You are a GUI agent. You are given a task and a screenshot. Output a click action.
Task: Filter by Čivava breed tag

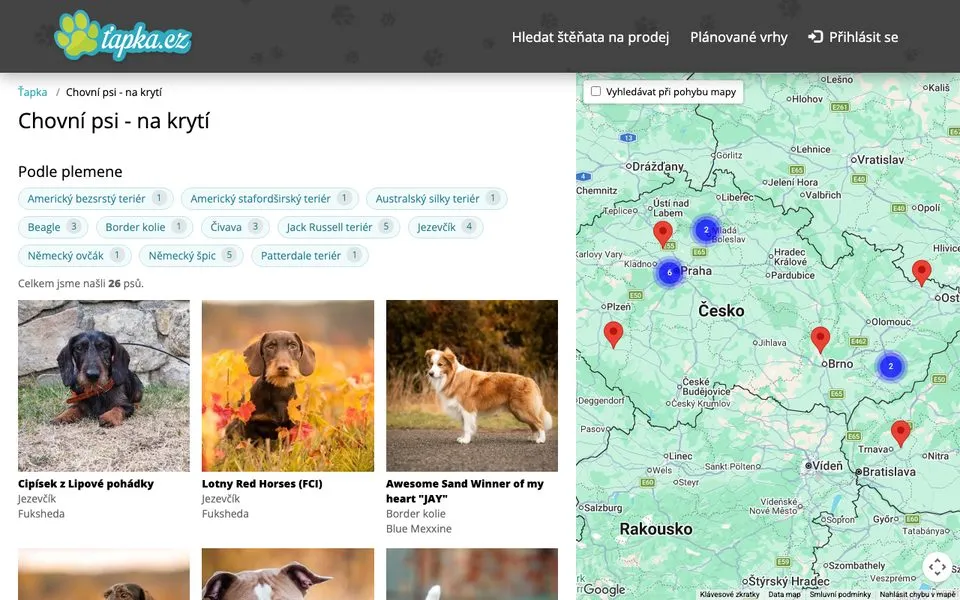(x=235, y=227)
